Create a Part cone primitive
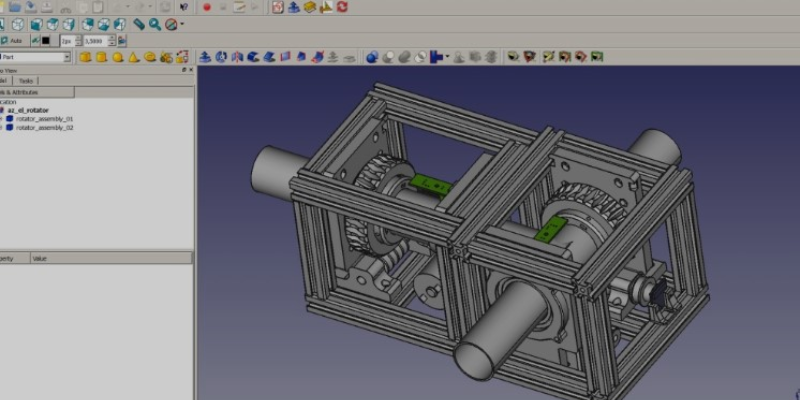This screenshot has height=400, width=800. [134, 57]
